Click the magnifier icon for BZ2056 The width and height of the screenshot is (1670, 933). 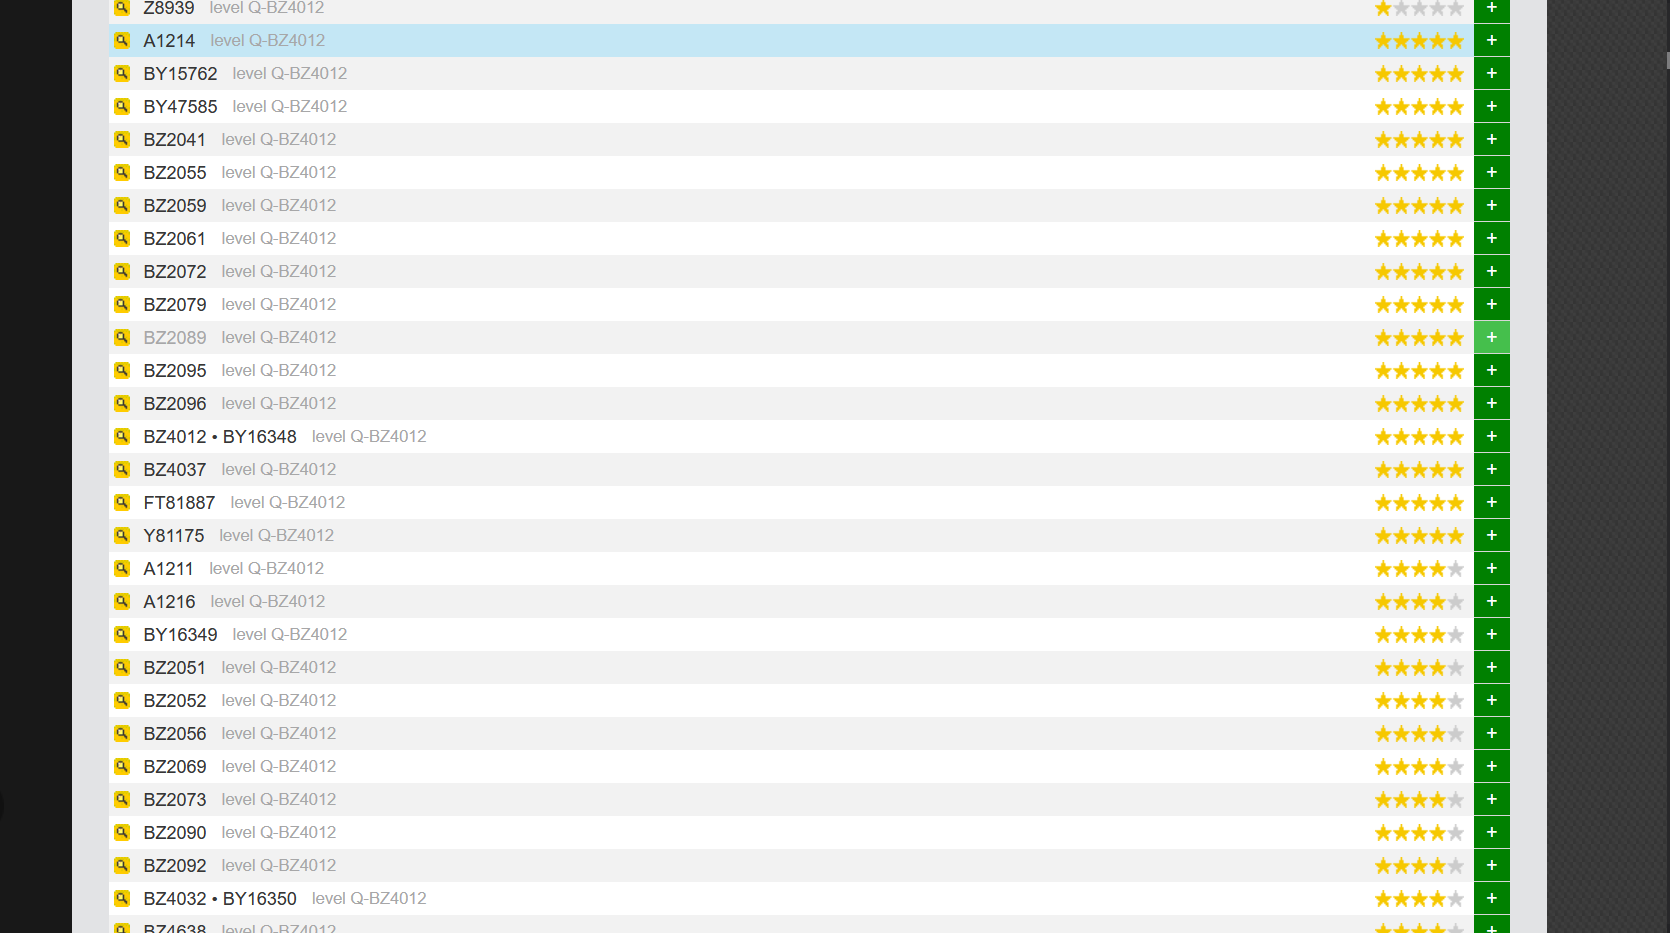(122, 734)
